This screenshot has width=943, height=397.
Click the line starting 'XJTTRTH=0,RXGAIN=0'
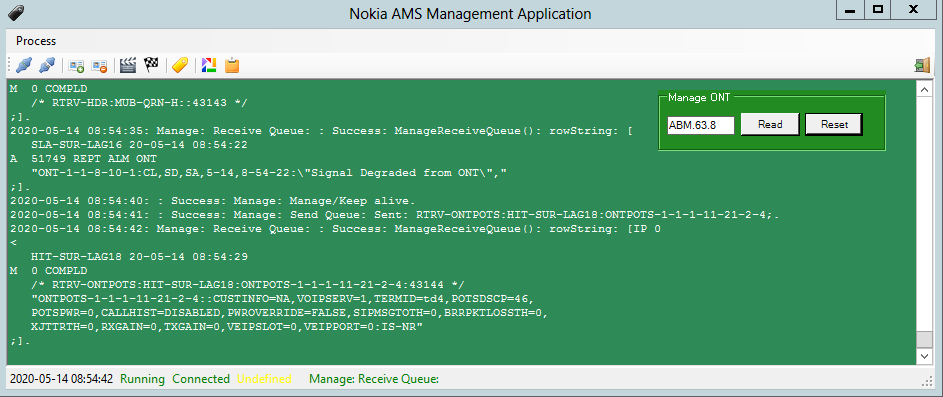(x=227, y=327)
